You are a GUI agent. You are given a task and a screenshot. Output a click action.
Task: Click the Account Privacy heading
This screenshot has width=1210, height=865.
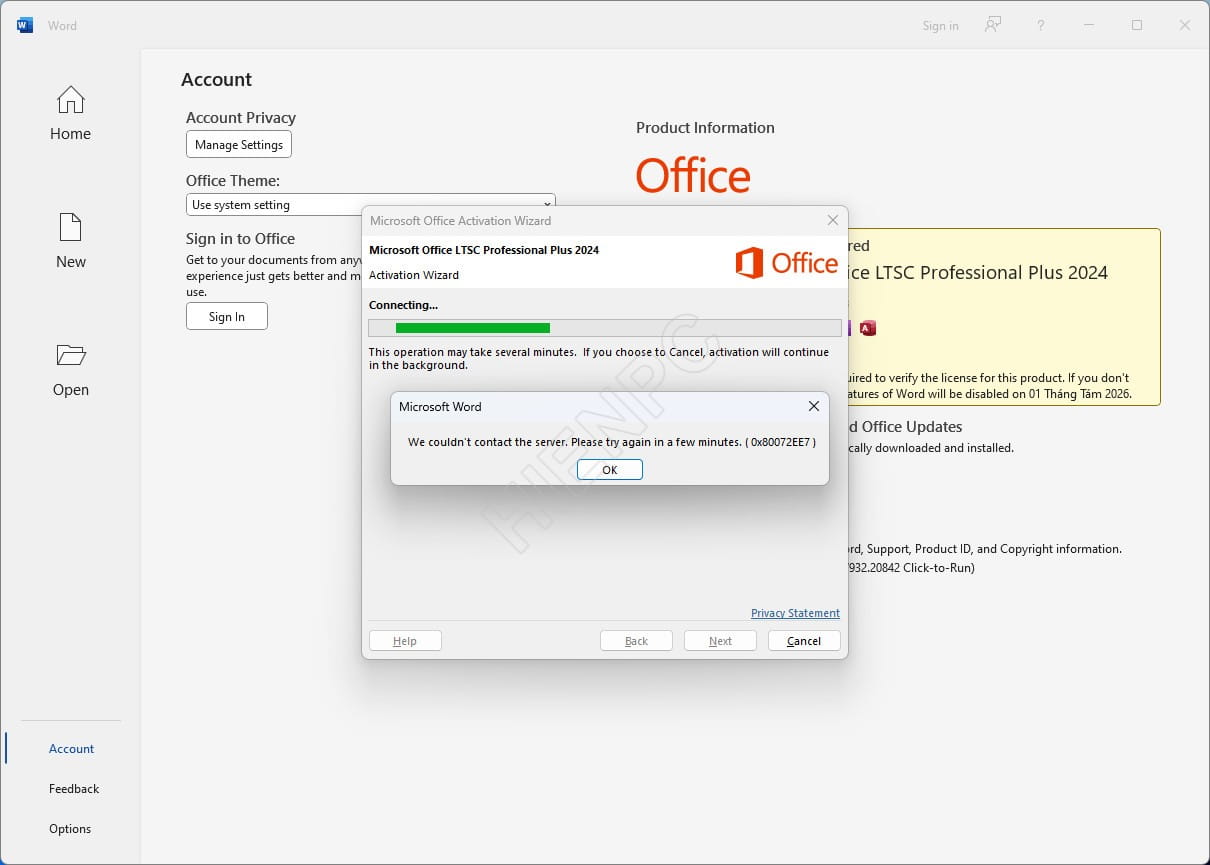(x=241, y=118)
